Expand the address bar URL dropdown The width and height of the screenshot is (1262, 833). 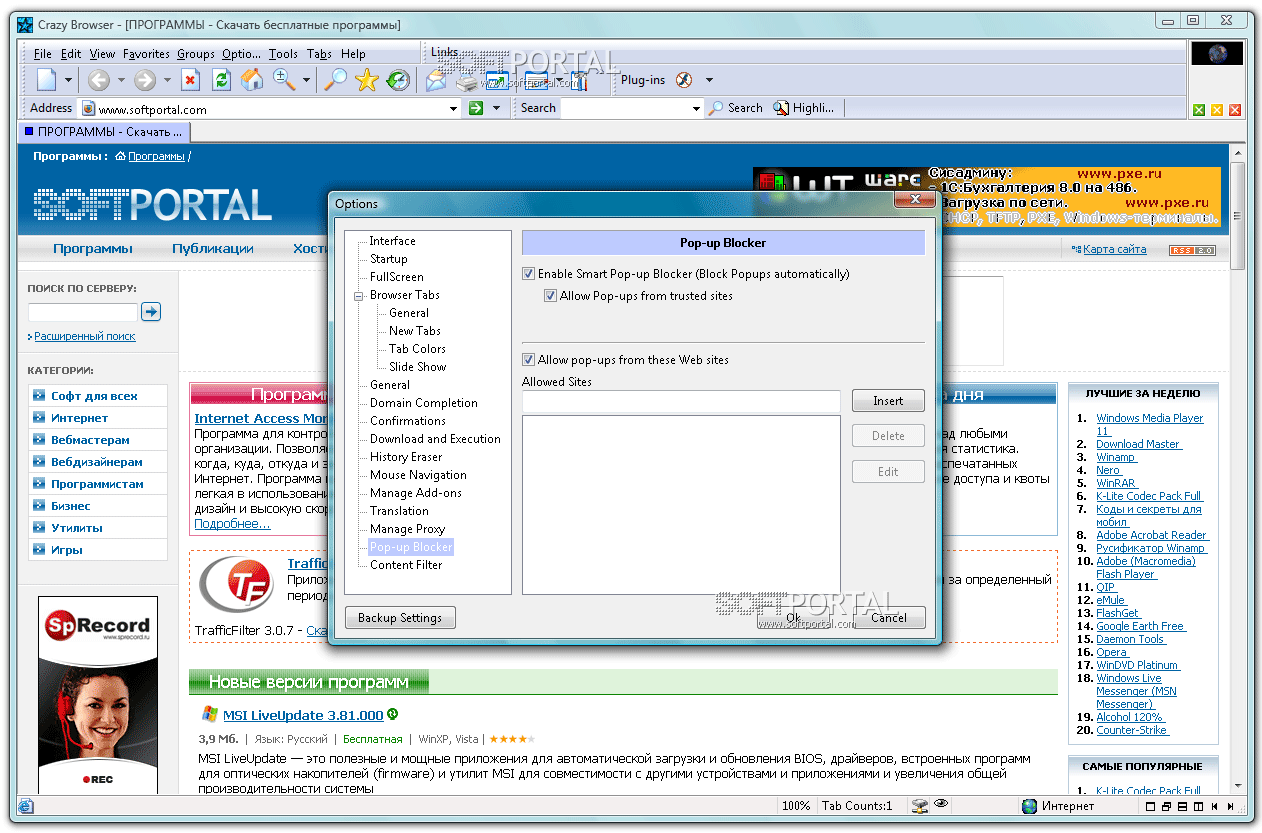click(x=451, y=108)
